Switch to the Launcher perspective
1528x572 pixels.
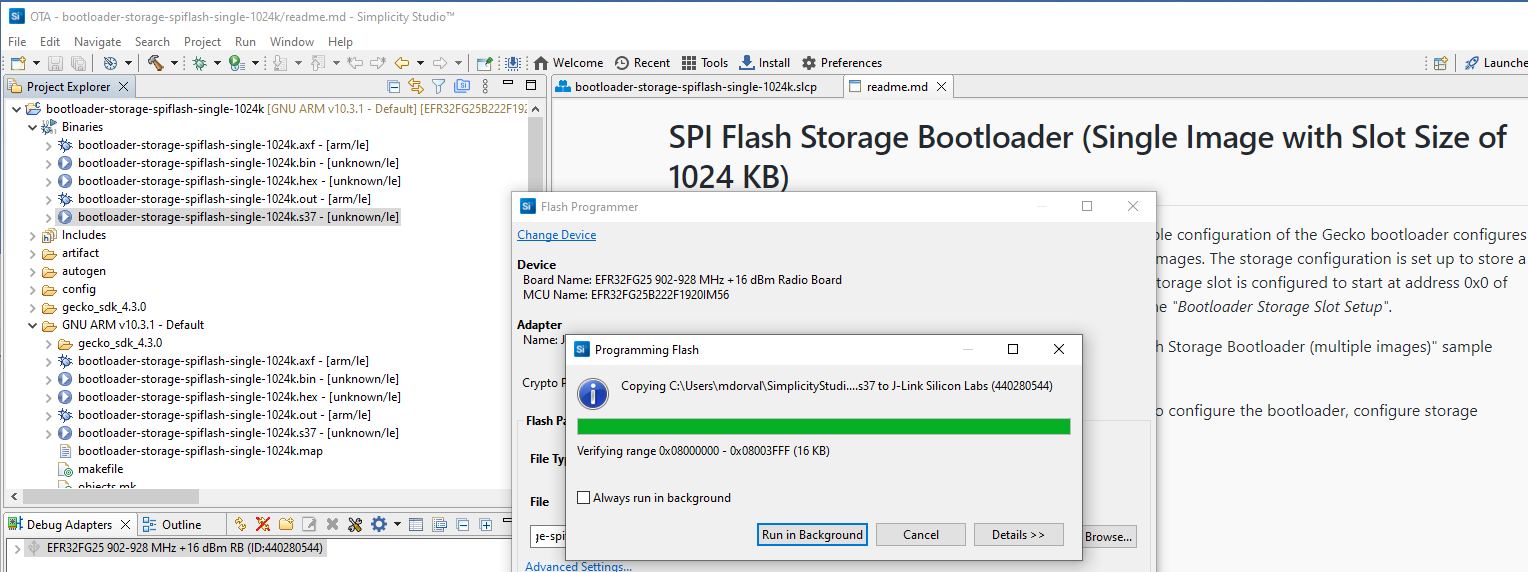1496,63
